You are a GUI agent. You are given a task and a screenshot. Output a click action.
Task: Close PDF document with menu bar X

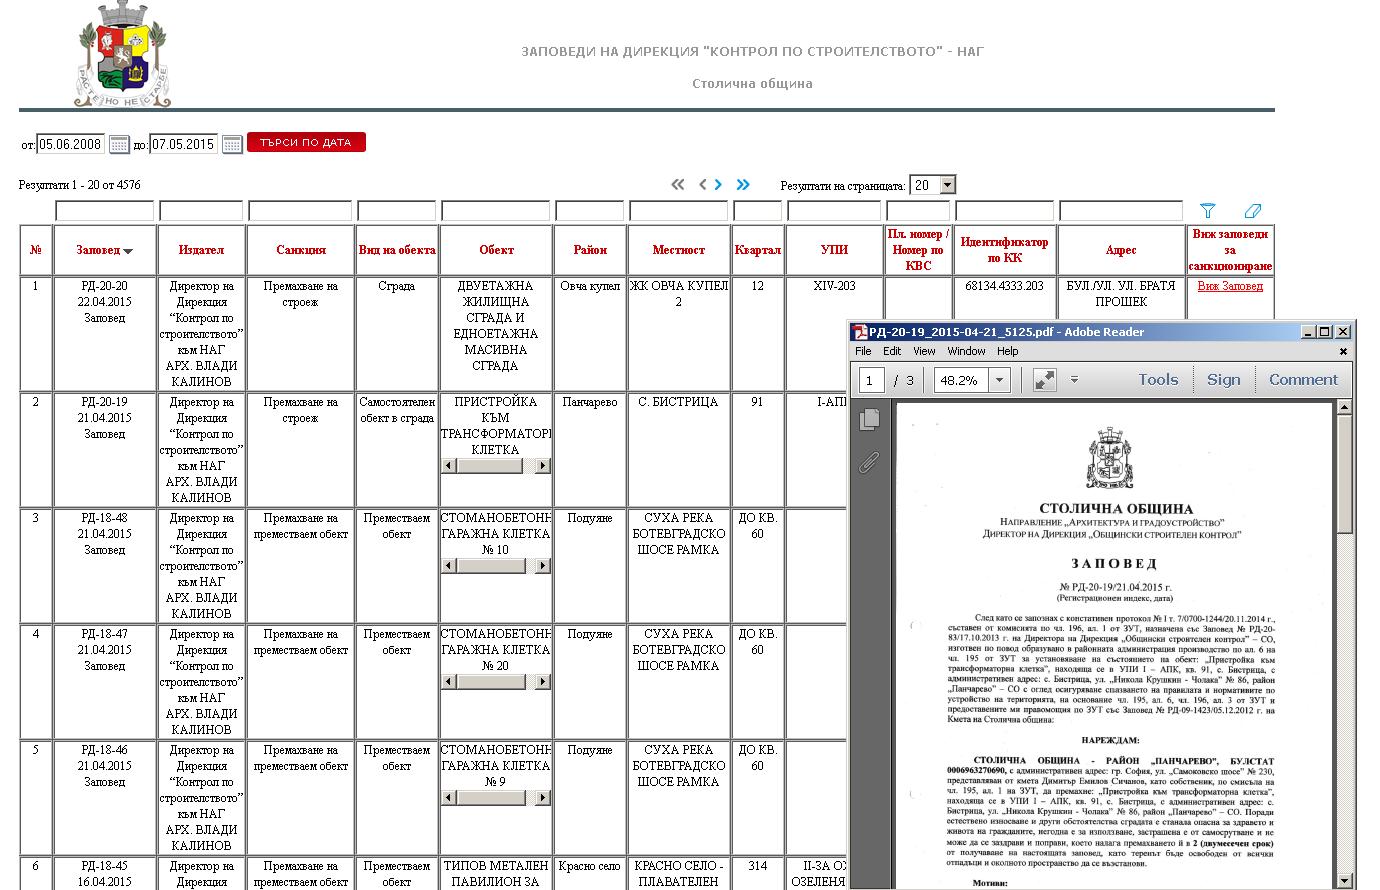tap(1343, 351)
